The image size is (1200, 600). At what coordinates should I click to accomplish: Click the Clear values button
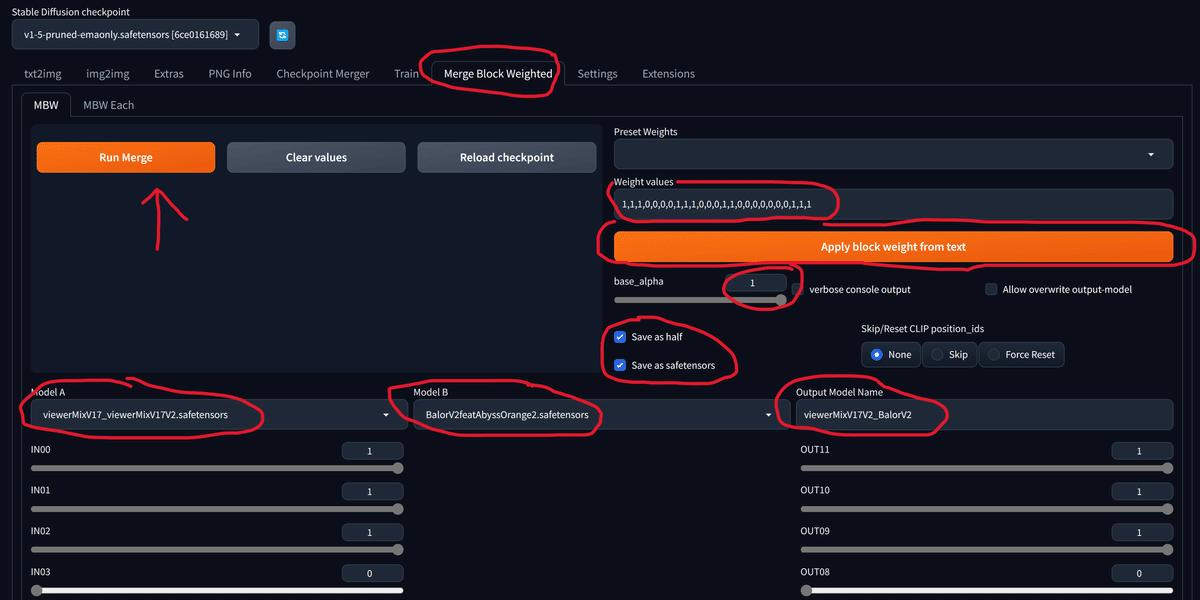(316, 157)
